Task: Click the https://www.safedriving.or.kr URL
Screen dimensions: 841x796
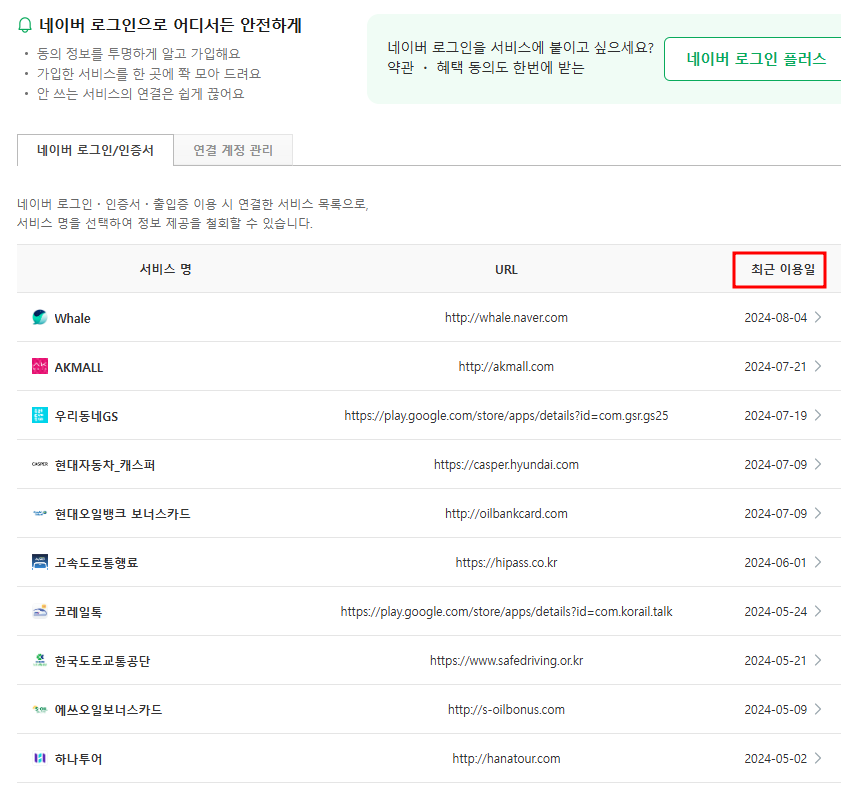Action: coord(506,660)
